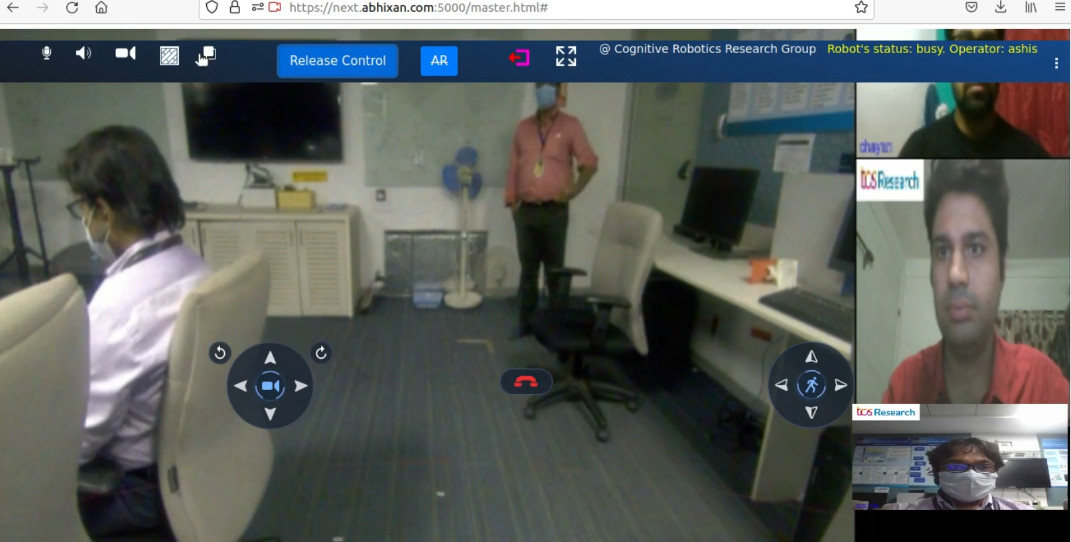Select the masked participant video thumbnail
Viewport: 1071px width, 542px height.
coord(960,457)
